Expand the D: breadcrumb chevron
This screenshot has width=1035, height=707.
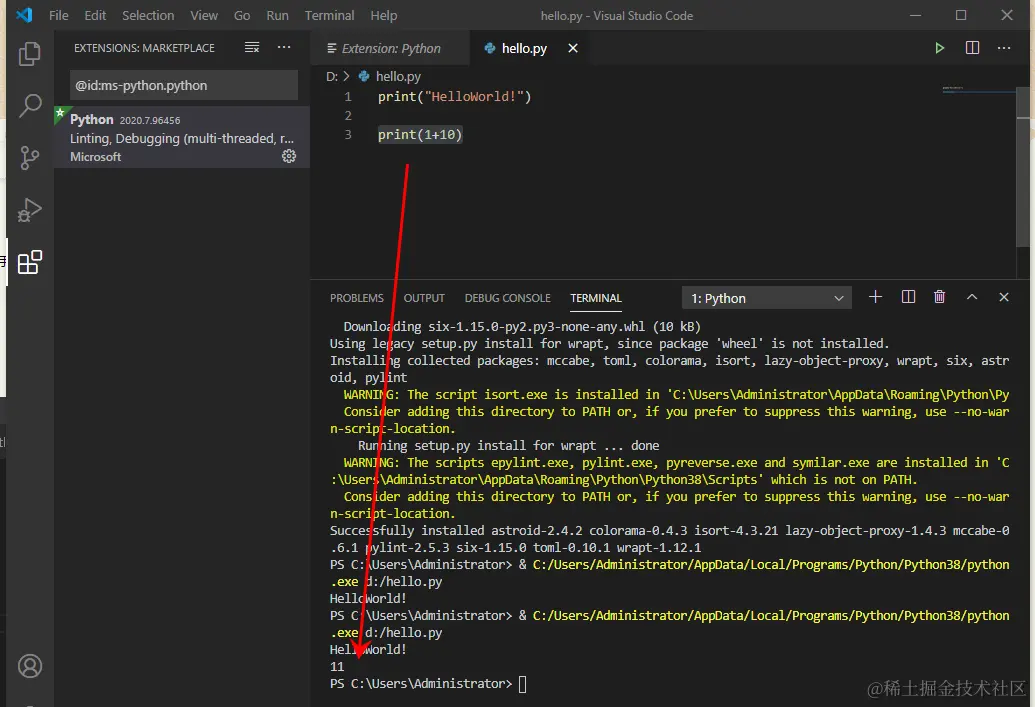coord(347,77)
